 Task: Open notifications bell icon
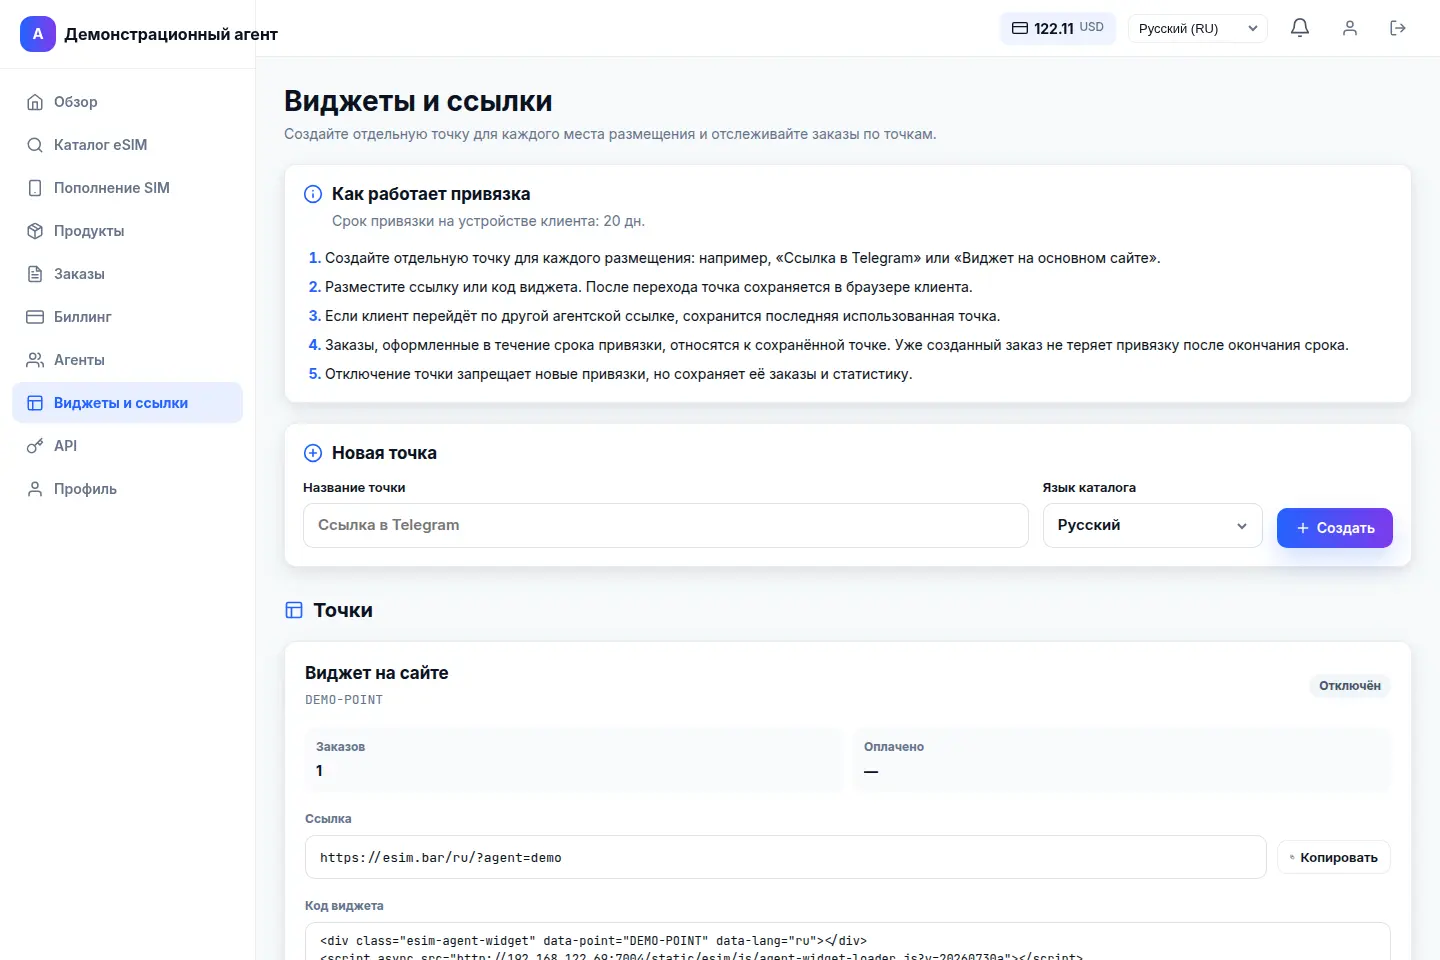click(x=1300, y=28)
